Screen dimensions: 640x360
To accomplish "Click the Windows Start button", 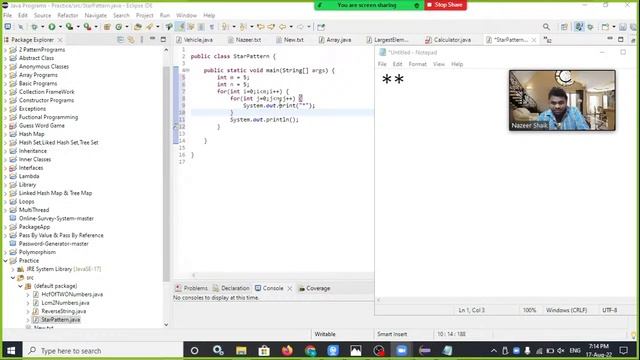I will (11, 351).
